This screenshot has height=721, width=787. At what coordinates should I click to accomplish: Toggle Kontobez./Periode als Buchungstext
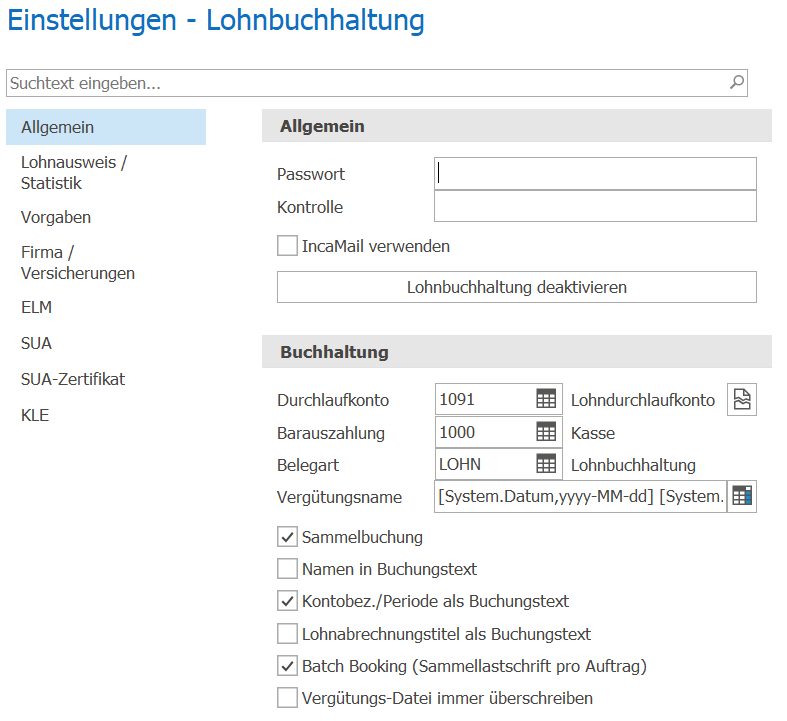[287, 601]
